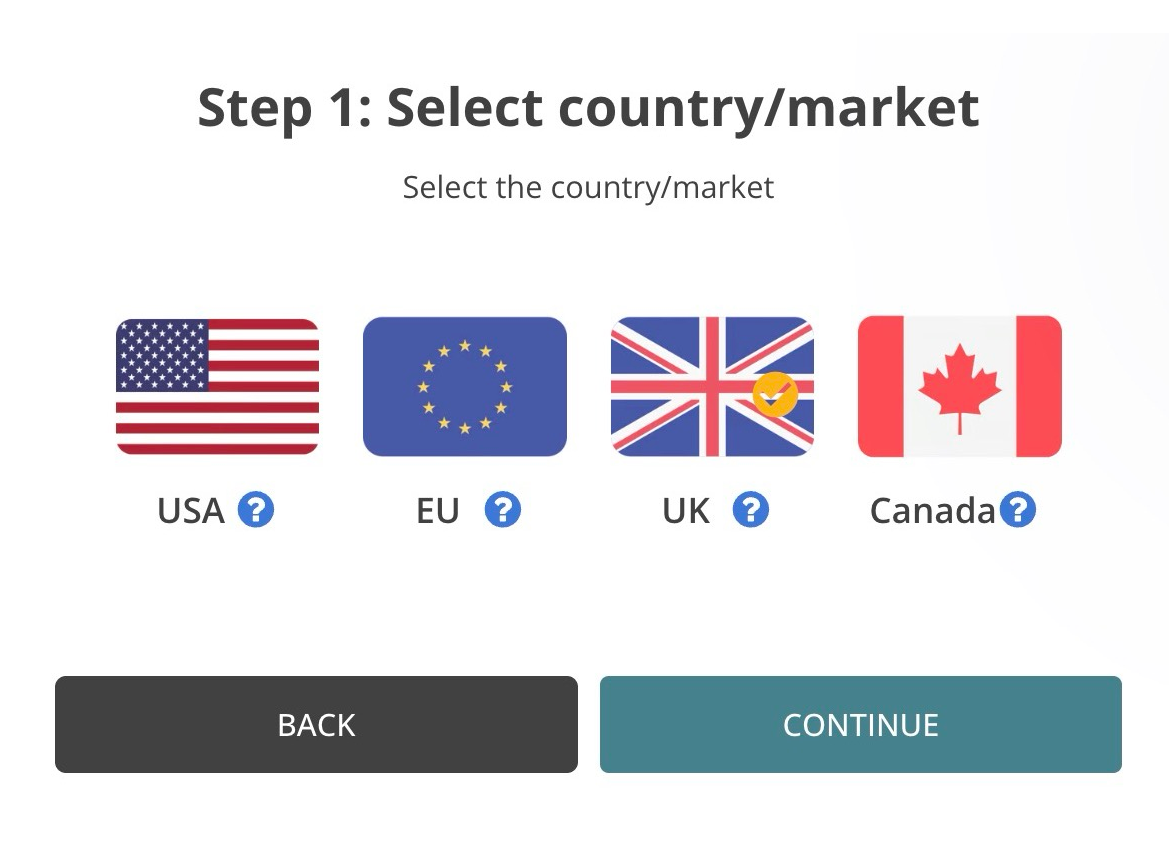Click the USA text label
Viewport: 1169px width, 866px height.
[191, 511]
